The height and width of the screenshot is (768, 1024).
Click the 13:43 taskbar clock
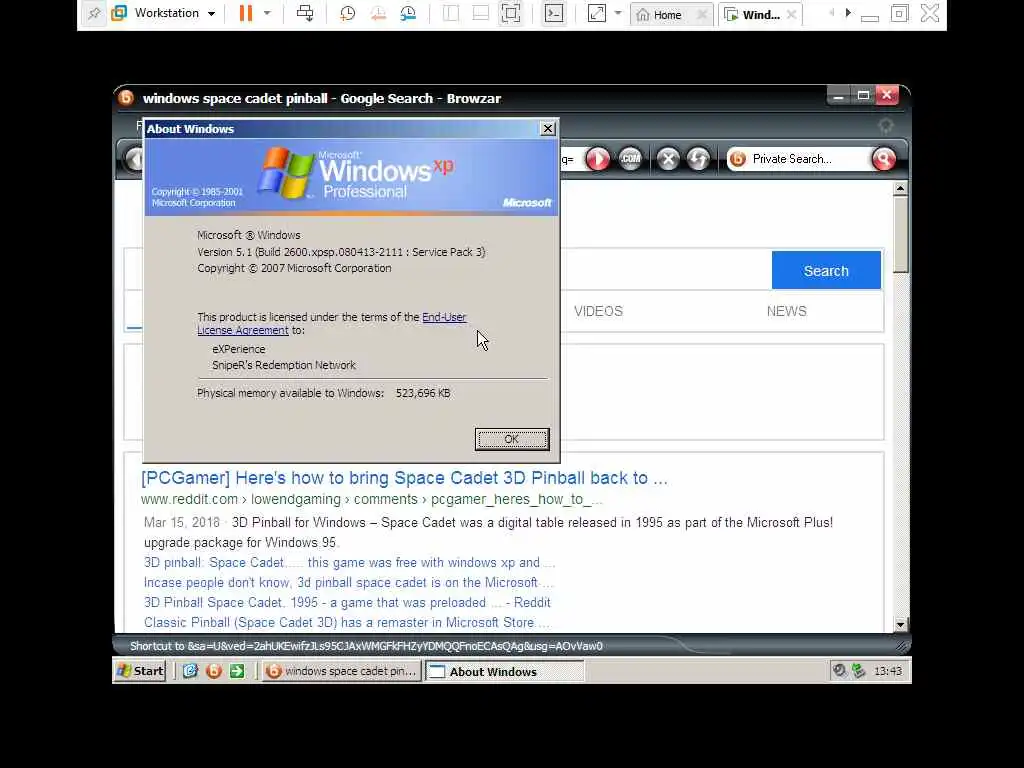888,671
